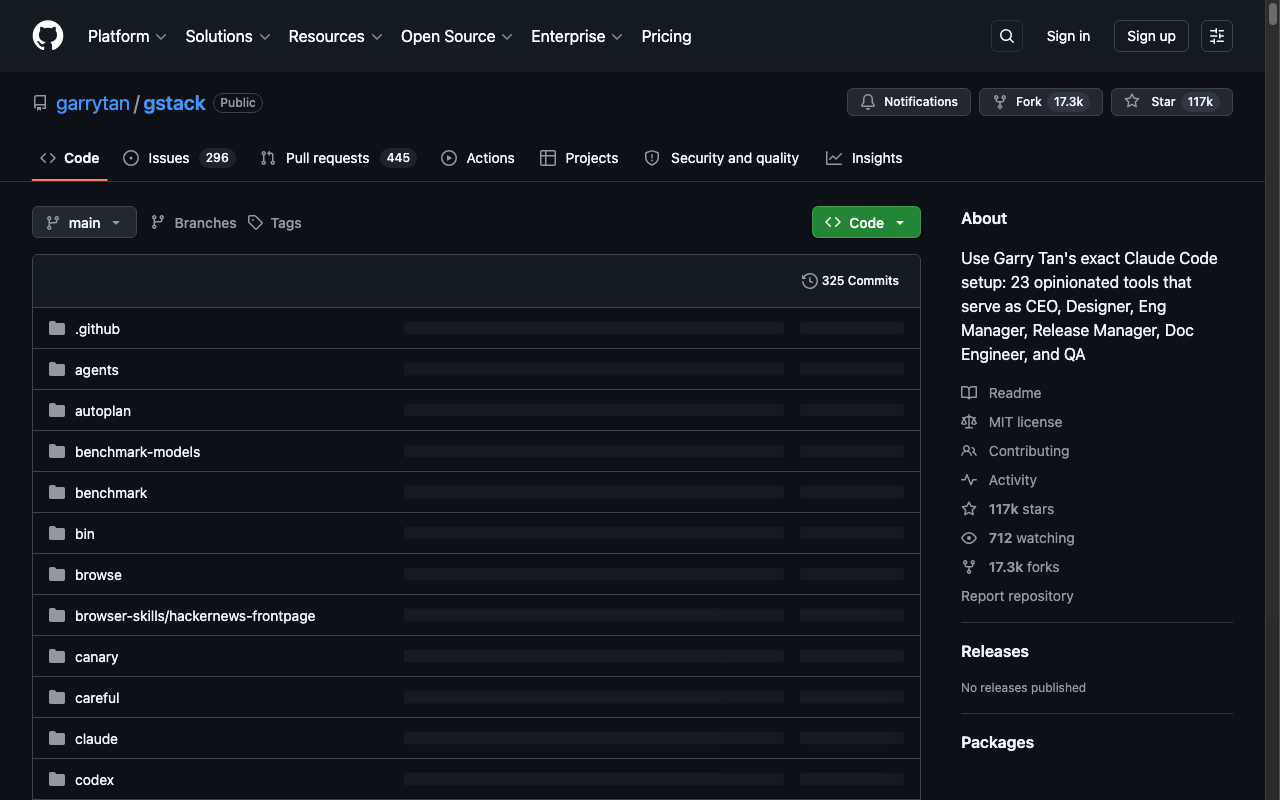The image size is (1280, 800).
Task: Click the fork icon beside 17.3k forks
Action: click(969, 567)
